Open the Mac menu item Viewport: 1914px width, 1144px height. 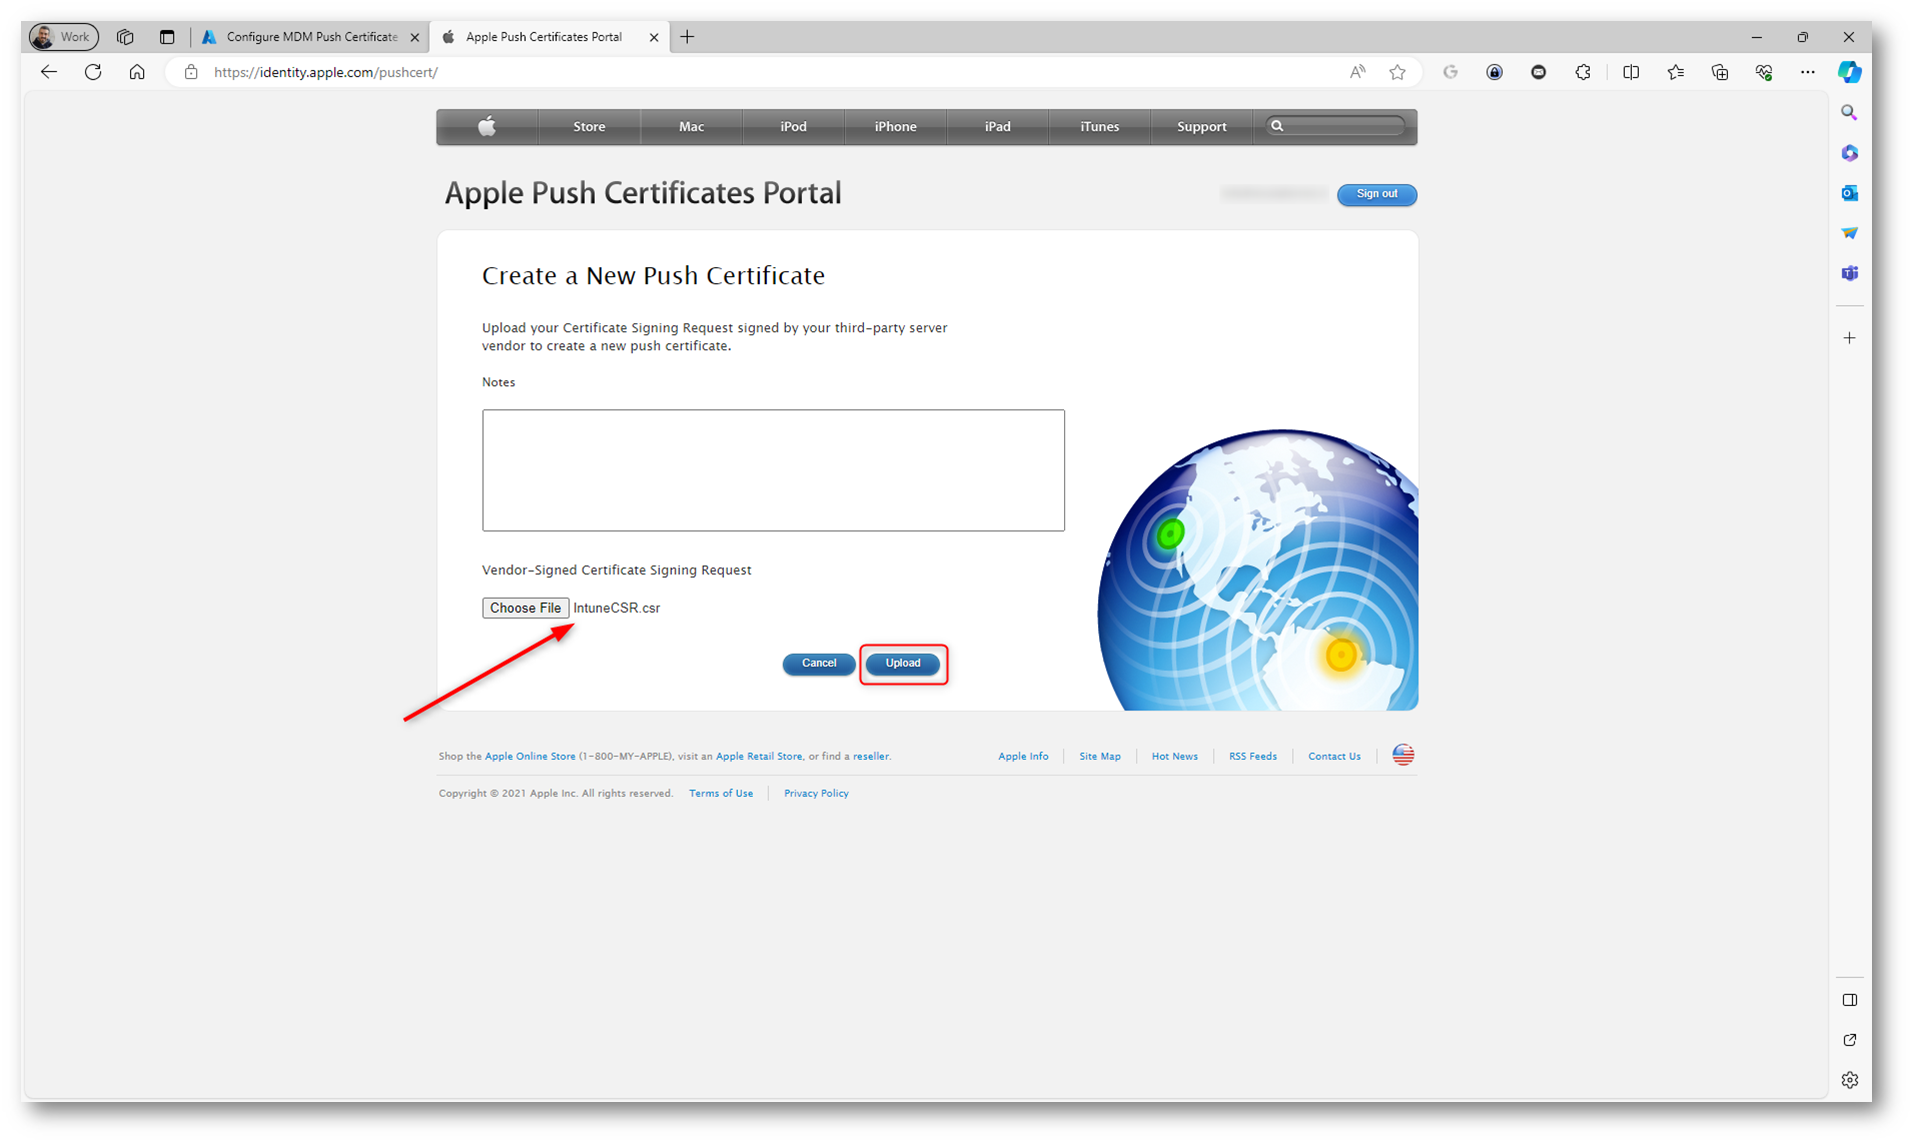pyautogui.click(x=691, y=126)
